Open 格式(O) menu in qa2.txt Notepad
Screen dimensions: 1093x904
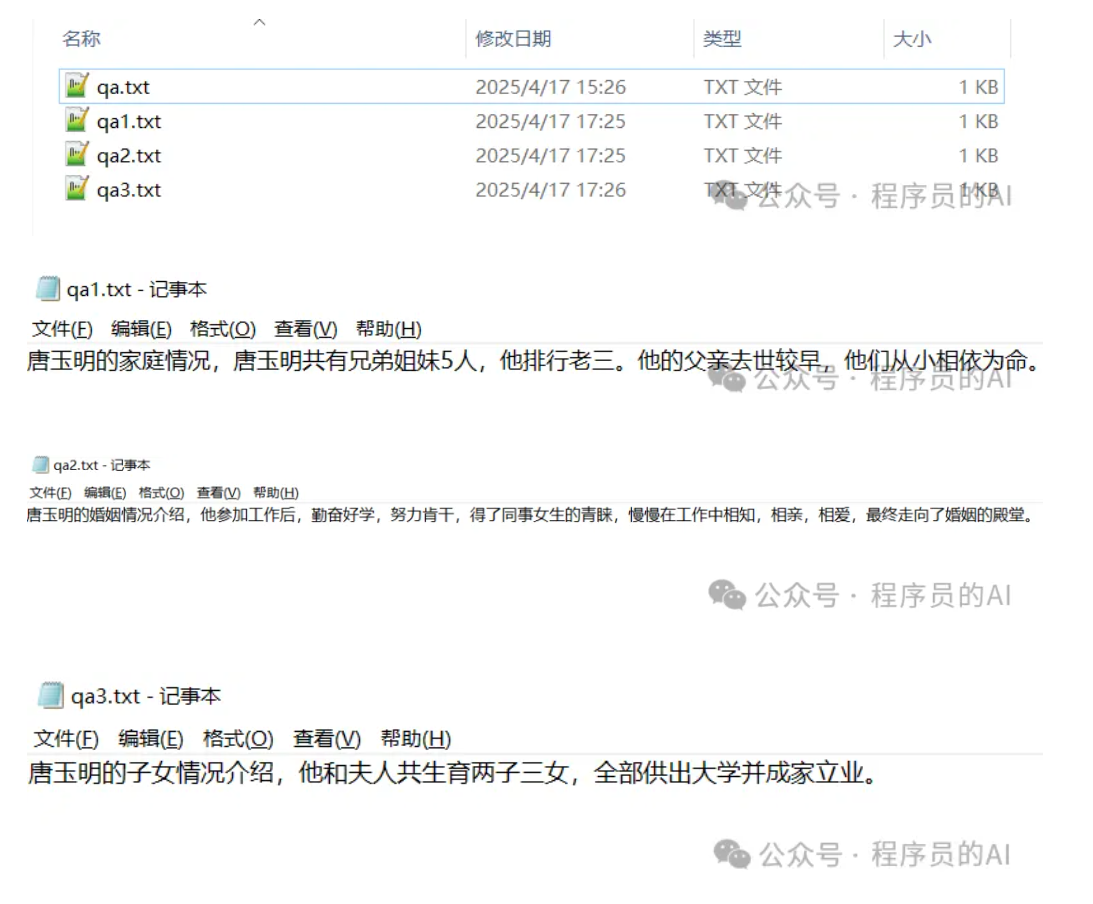pyautogui.click(x=162, y=493)
